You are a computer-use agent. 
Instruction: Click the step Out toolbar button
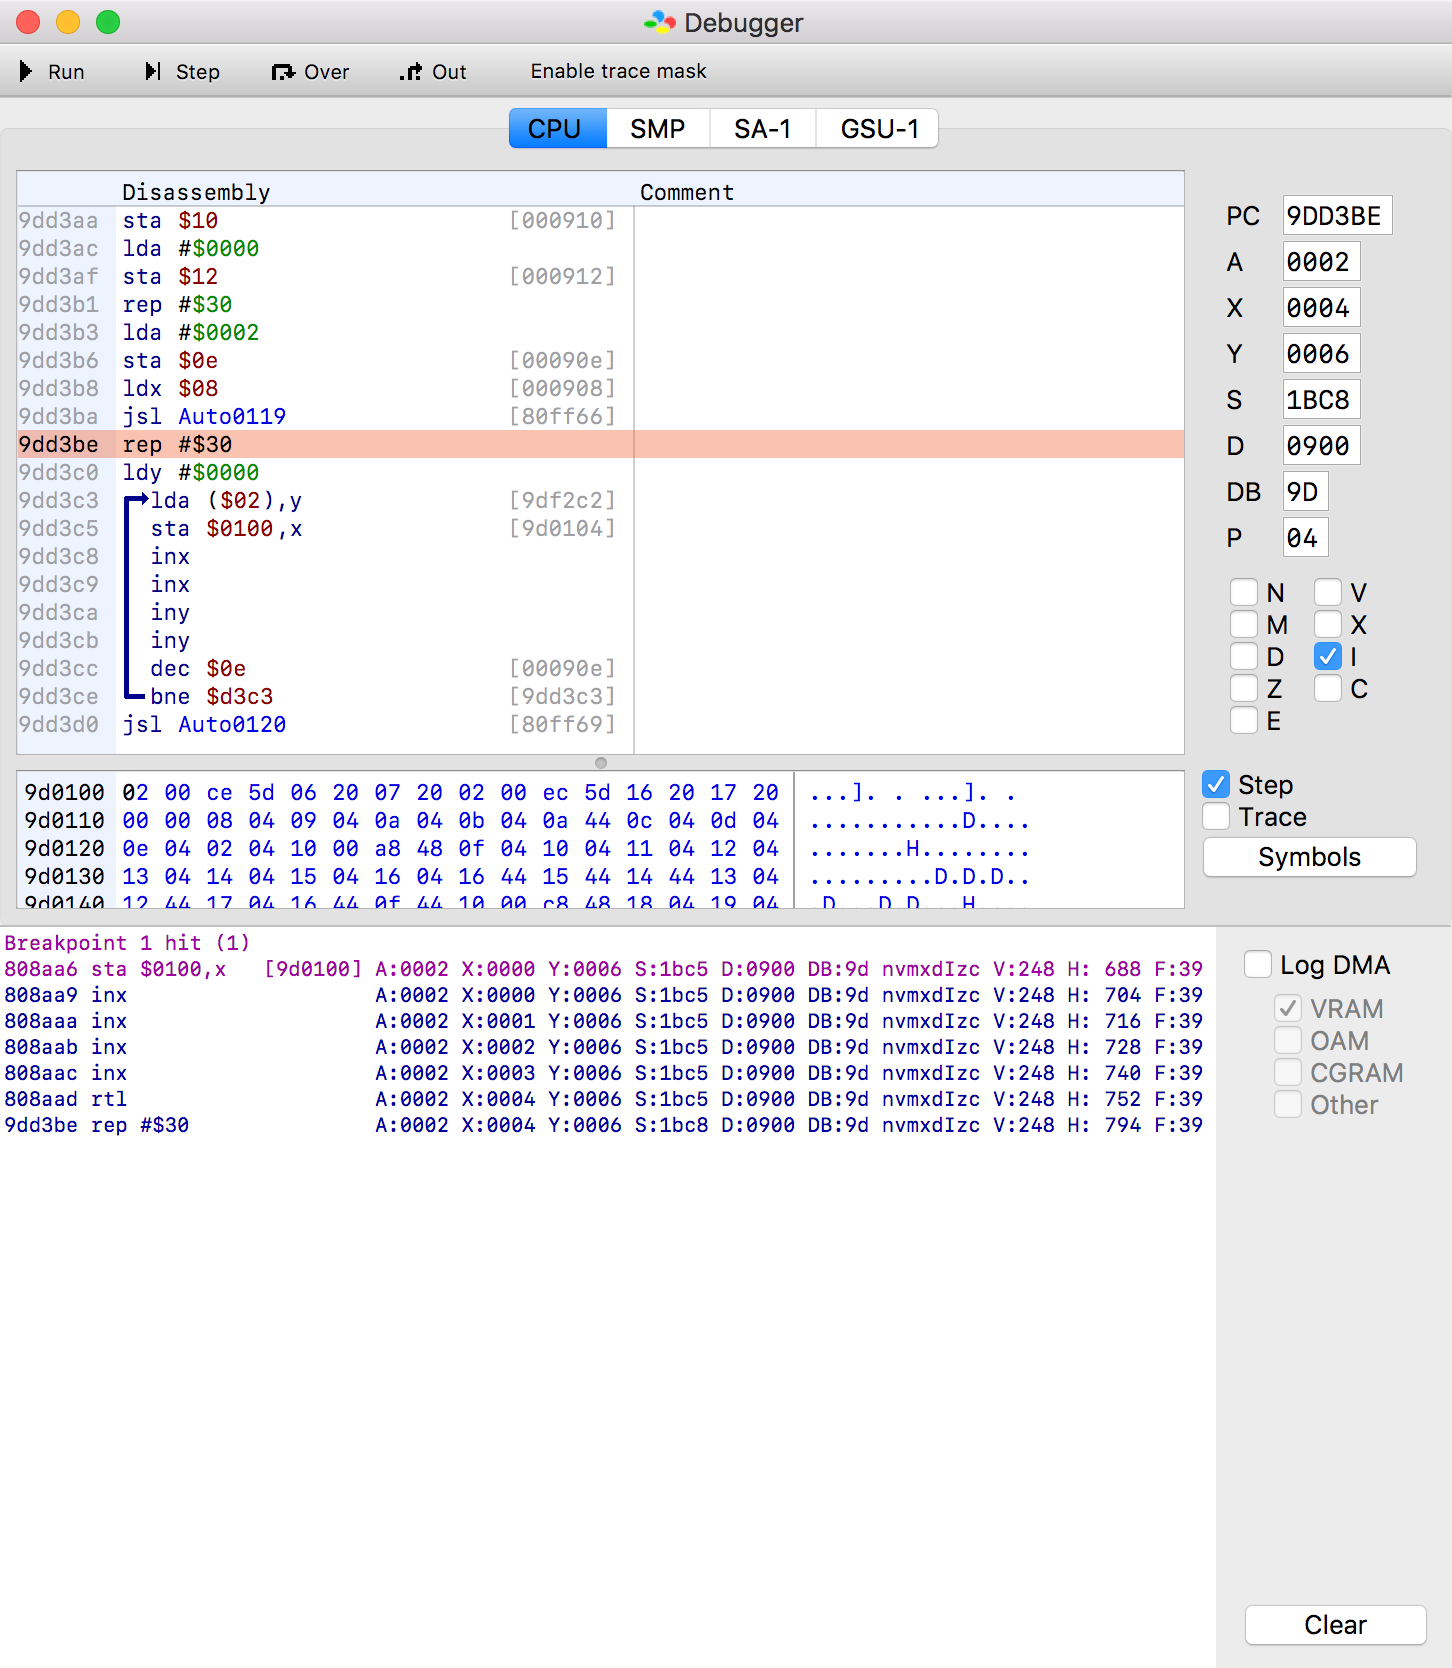coord(433,72)
